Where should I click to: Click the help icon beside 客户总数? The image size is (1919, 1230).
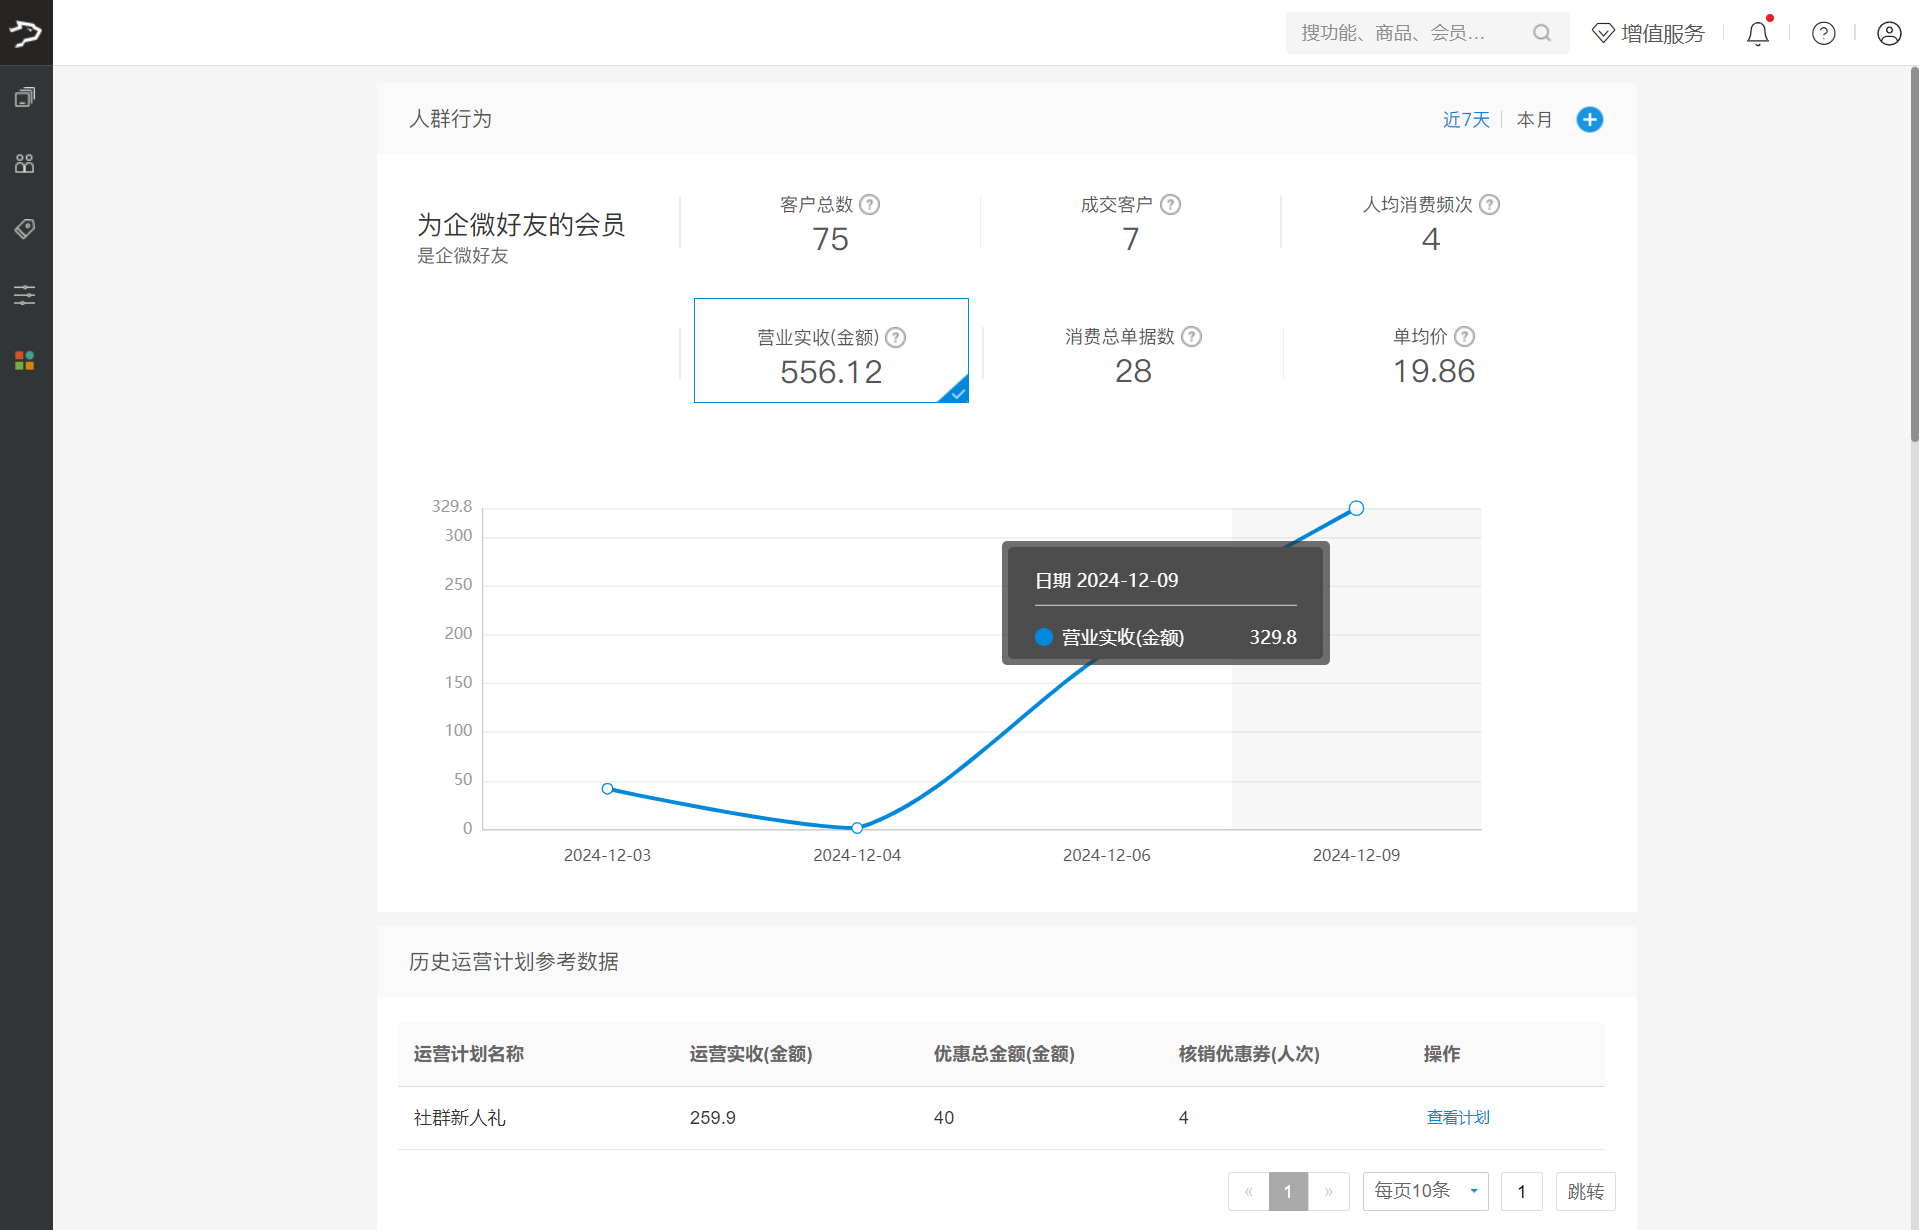(870, 205)
